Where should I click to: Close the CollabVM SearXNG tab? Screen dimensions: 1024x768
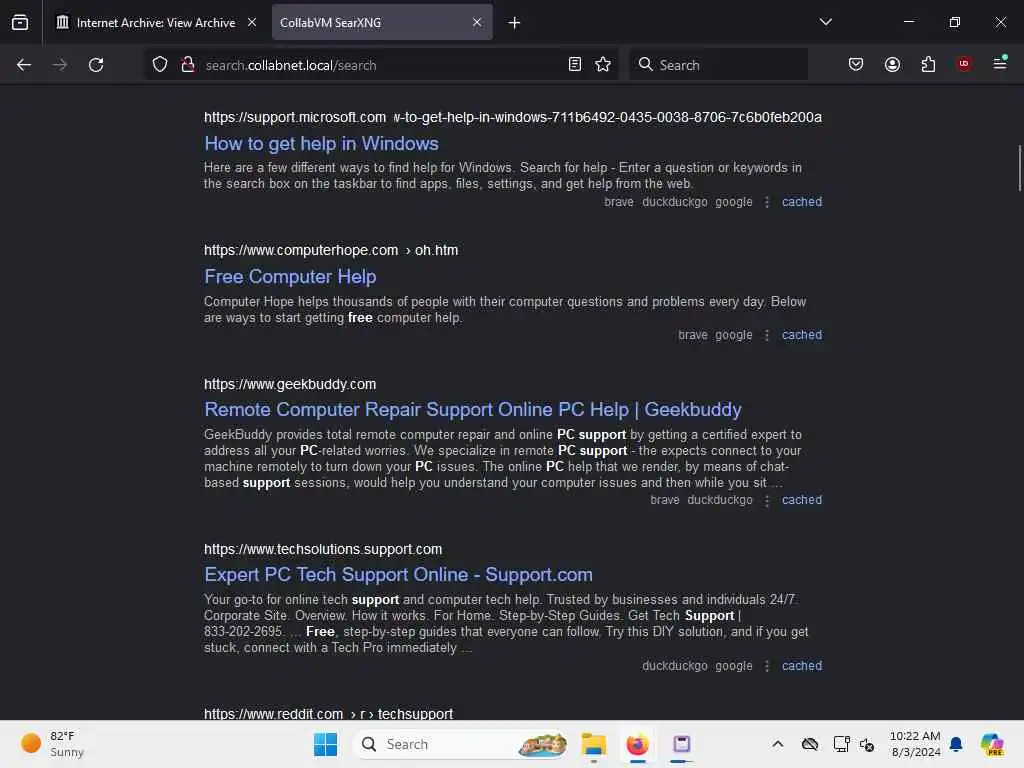pyautogui.click(x=477, y=22)
